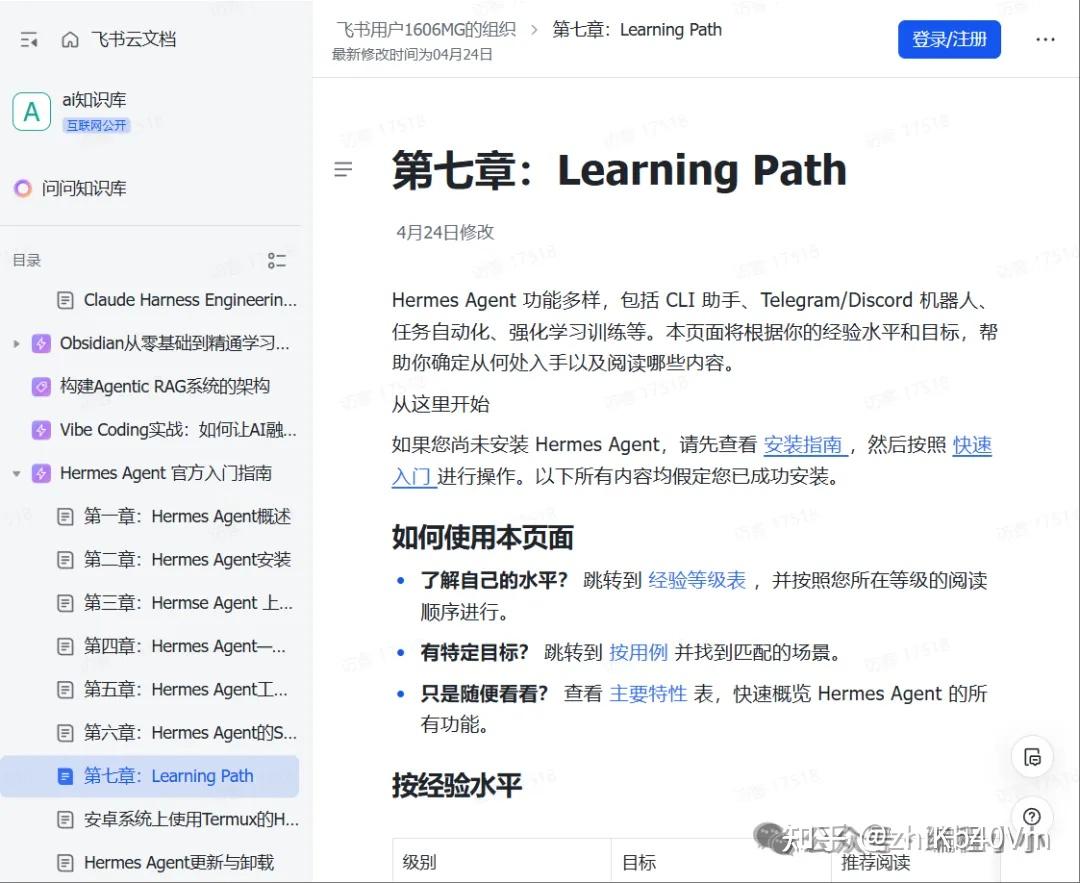
Task: Collapse the sidebar with the menu-fold icon
Action: pos(29,40)
